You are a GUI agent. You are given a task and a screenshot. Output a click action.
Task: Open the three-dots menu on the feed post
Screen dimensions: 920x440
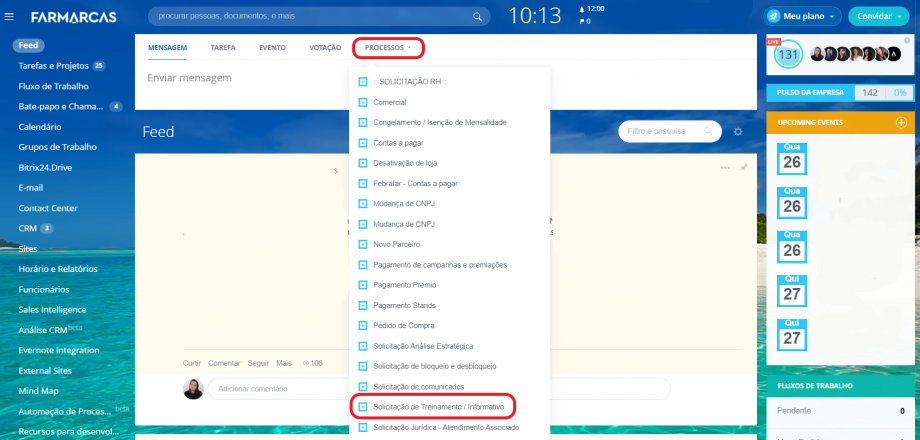coord(725,167)
